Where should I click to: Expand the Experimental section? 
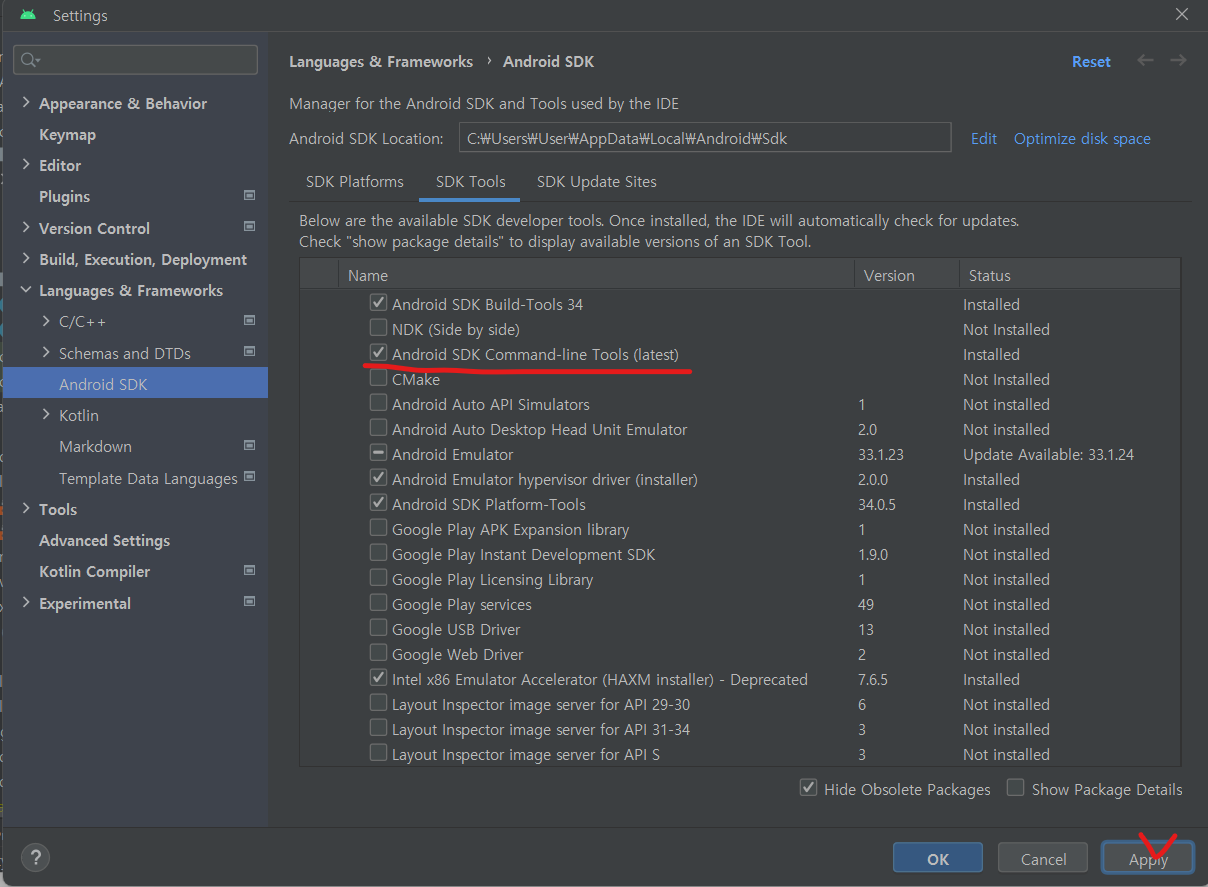point(26,603)
